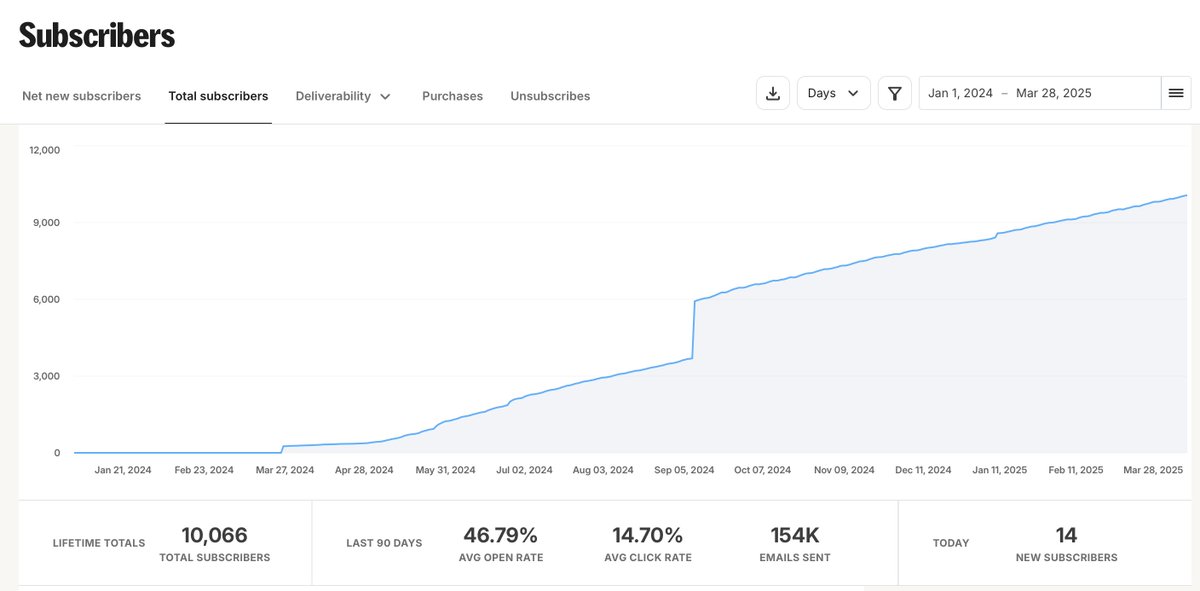1200x591 pixels.
Task: Edit the Mar 28, 2025 end date
Action: tap(1054, 93)
